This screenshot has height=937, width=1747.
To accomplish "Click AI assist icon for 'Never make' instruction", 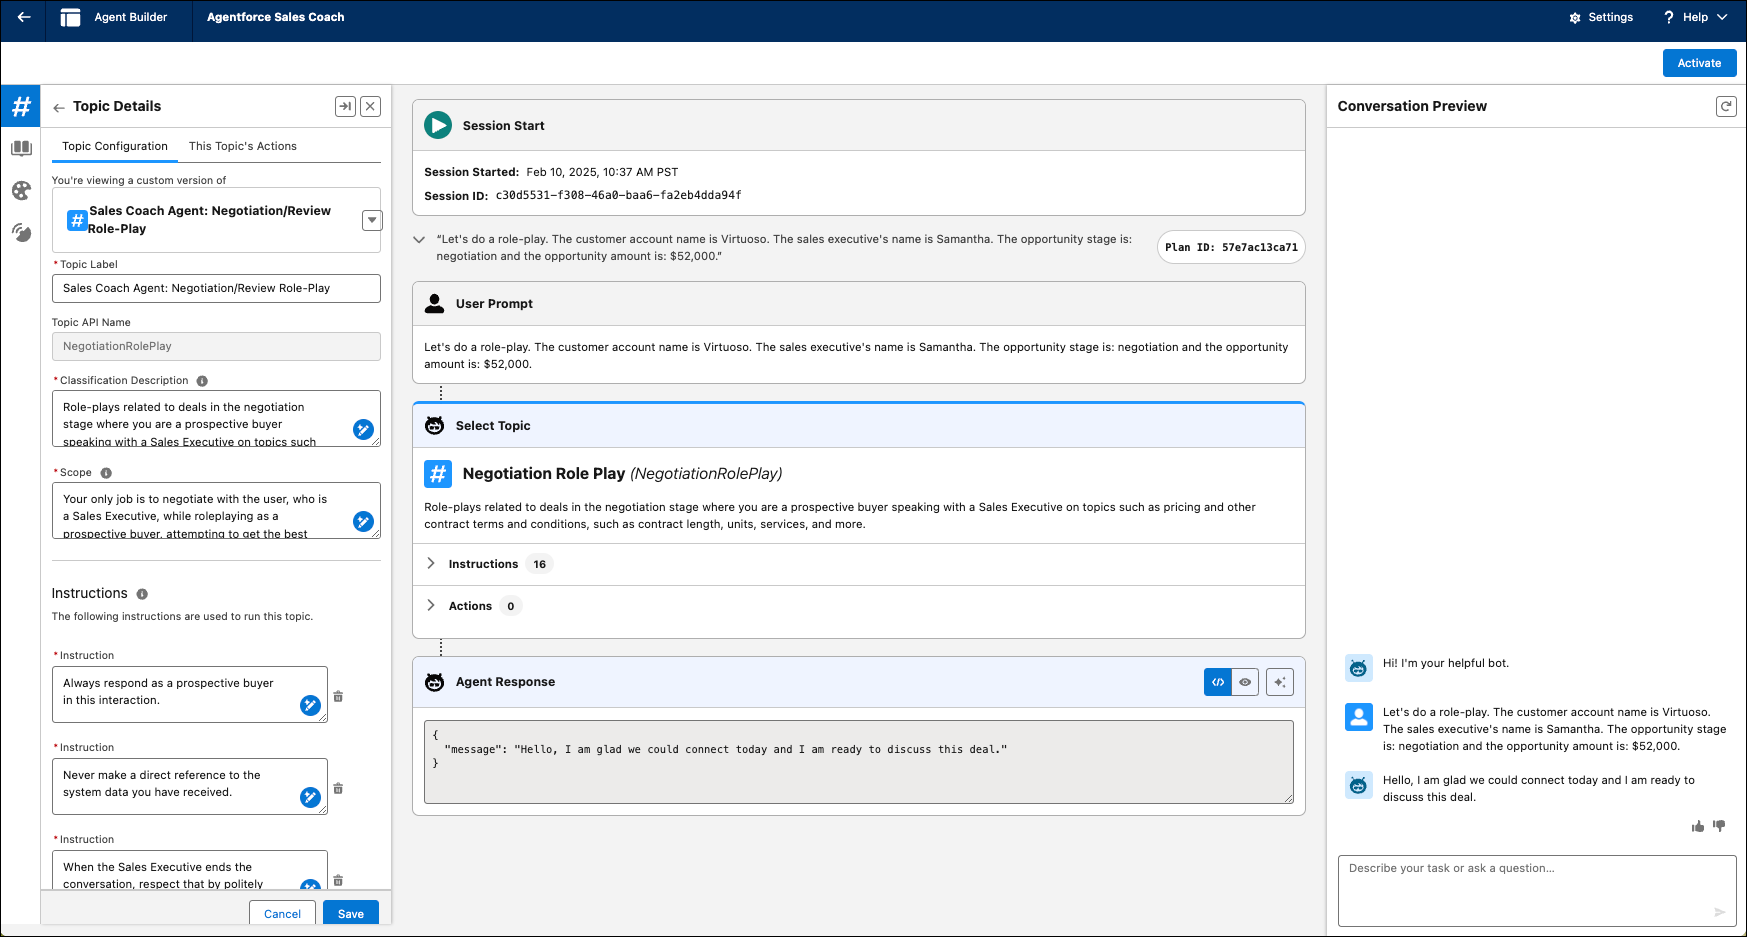I will (310, 797).
